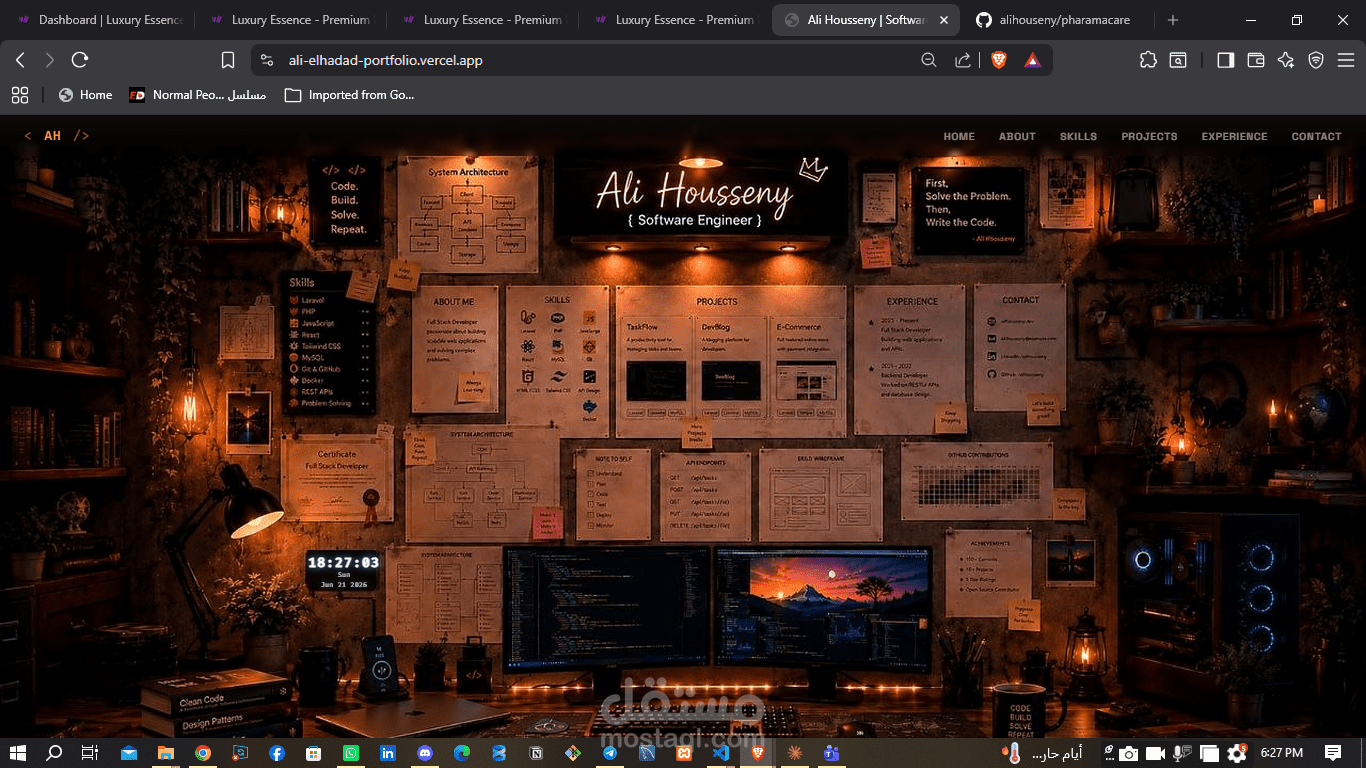Open Brave VPN shield icon
The width and height of the screenshot is (1366, 768).
[x=1316, y=60]
